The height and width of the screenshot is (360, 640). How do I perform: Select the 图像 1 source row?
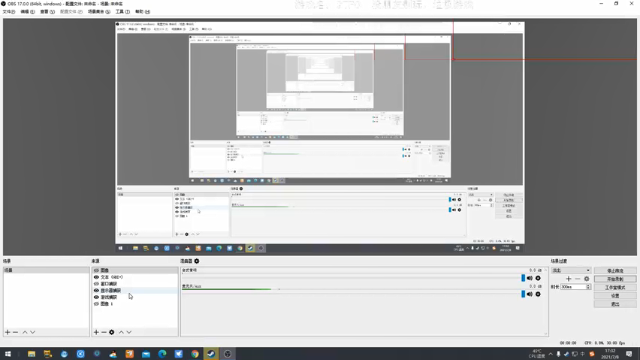pyautogui.click(x=135, y=304)
